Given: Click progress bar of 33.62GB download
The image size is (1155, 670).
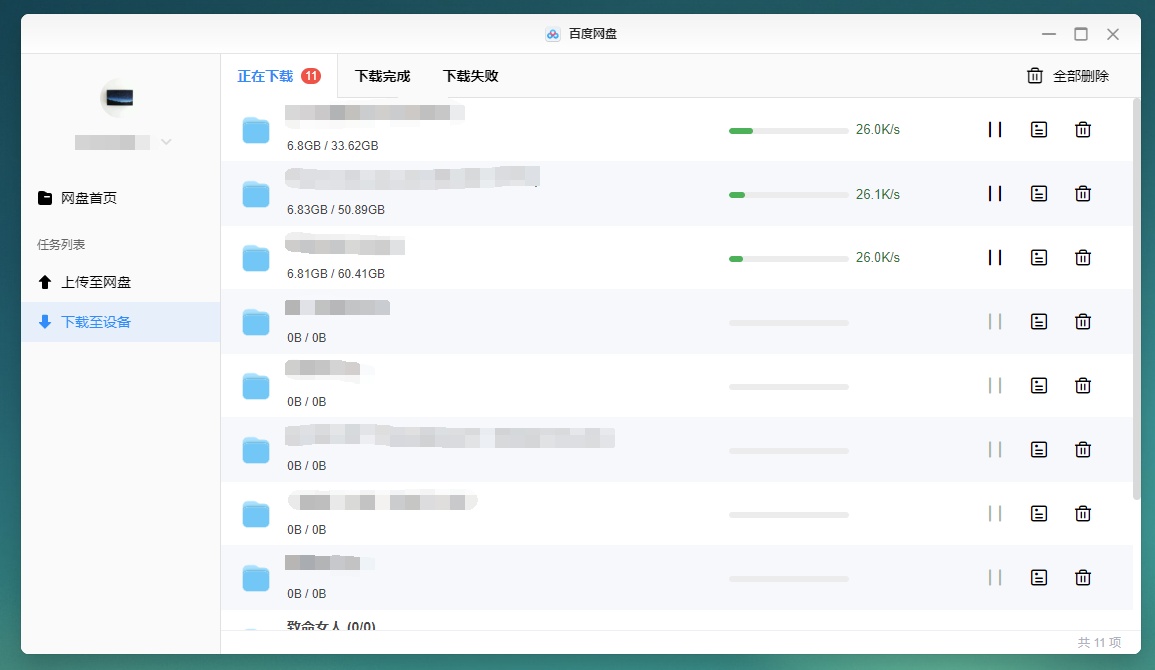Looking at the screenshot, I should coord(788,130).
